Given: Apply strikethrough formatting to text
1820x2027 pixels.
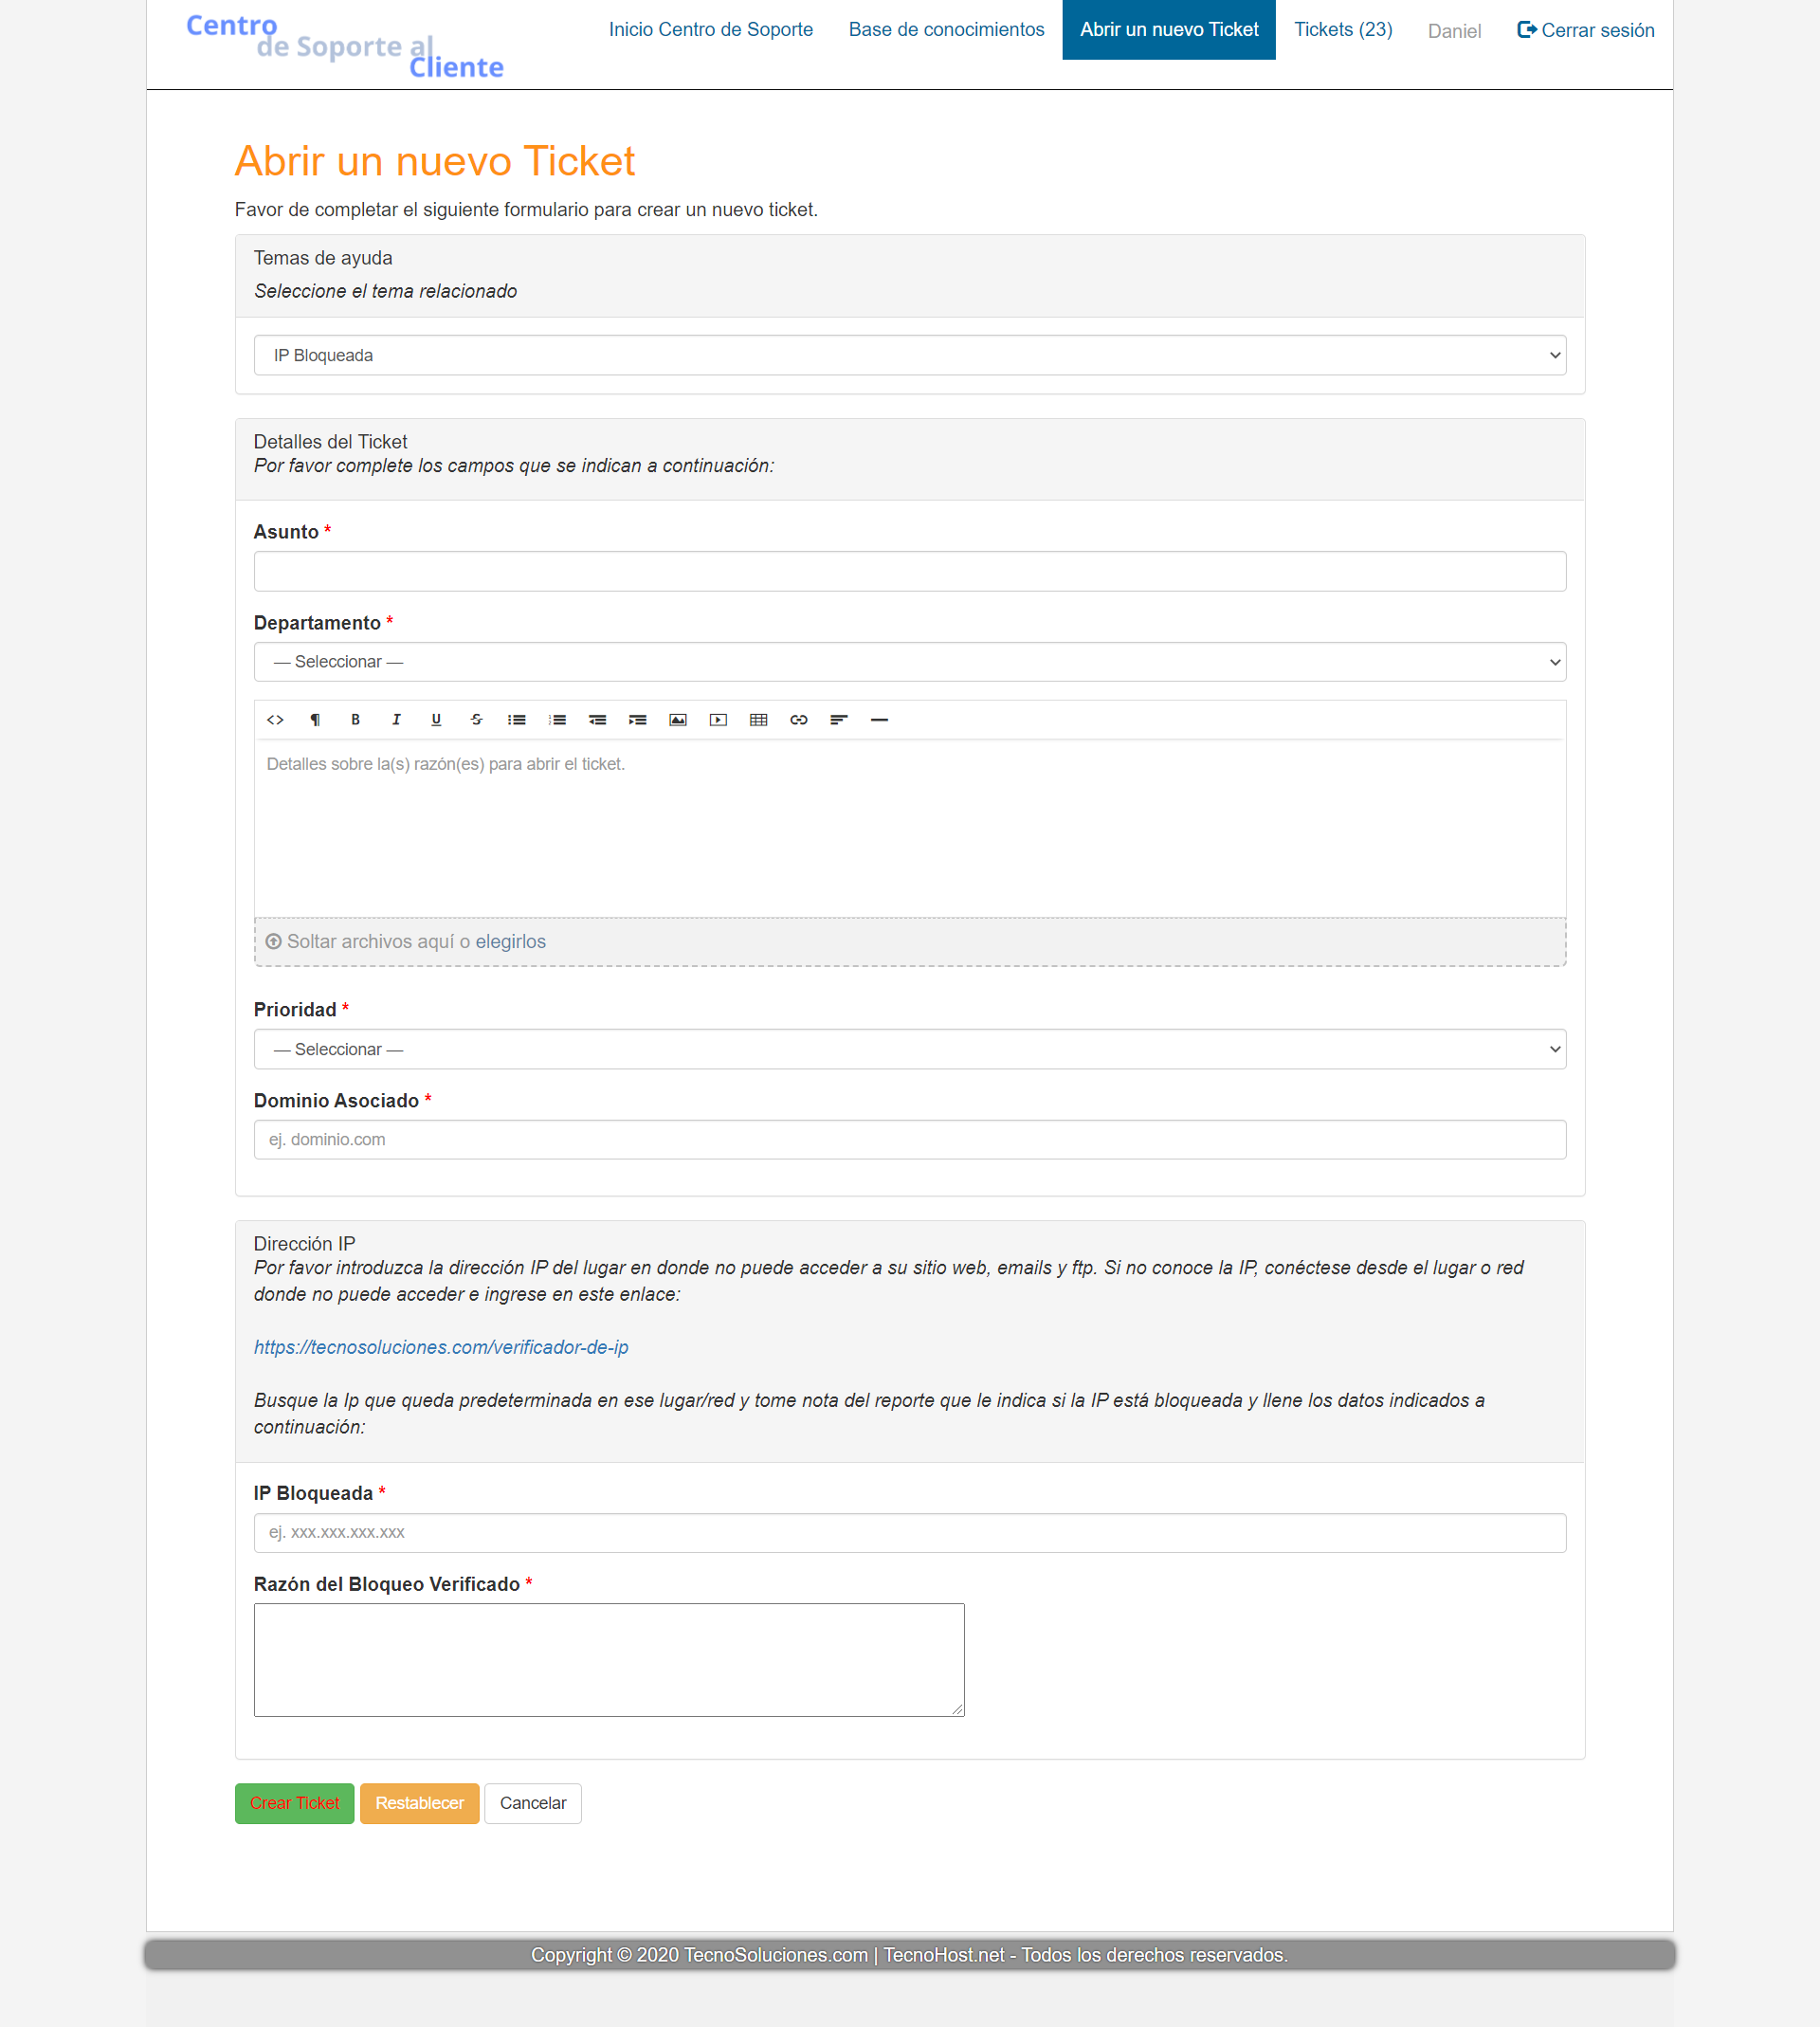Looking at the screenshot, I should point(476,720).
